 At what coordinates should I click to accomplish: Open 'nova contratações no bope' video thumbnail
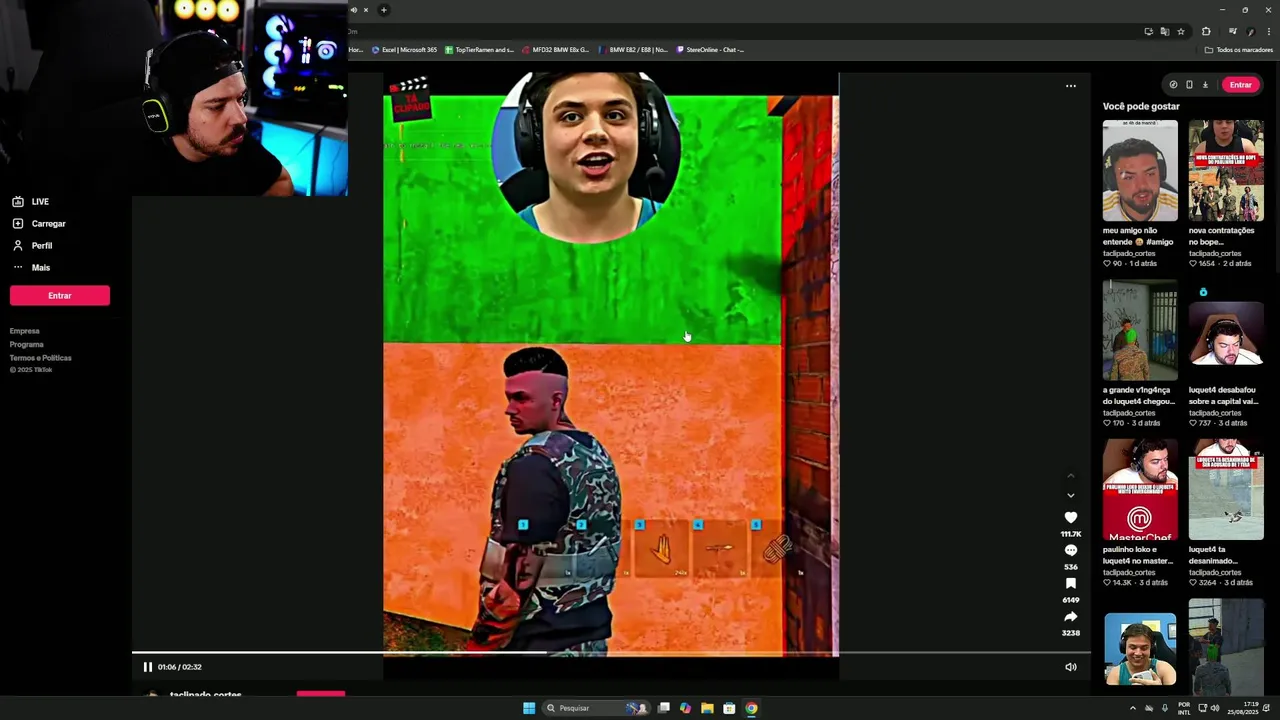(1226, 171)
